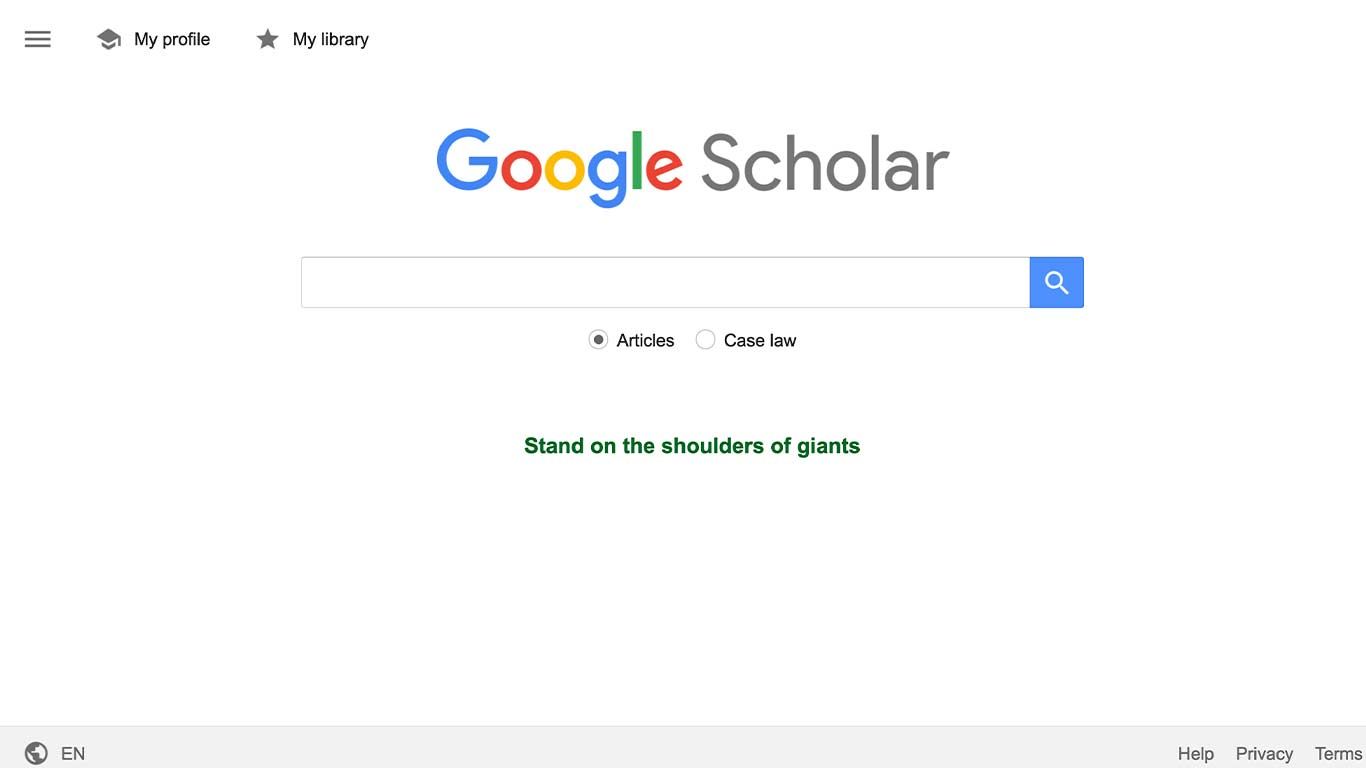Open the EN language selector

point(73,753)
